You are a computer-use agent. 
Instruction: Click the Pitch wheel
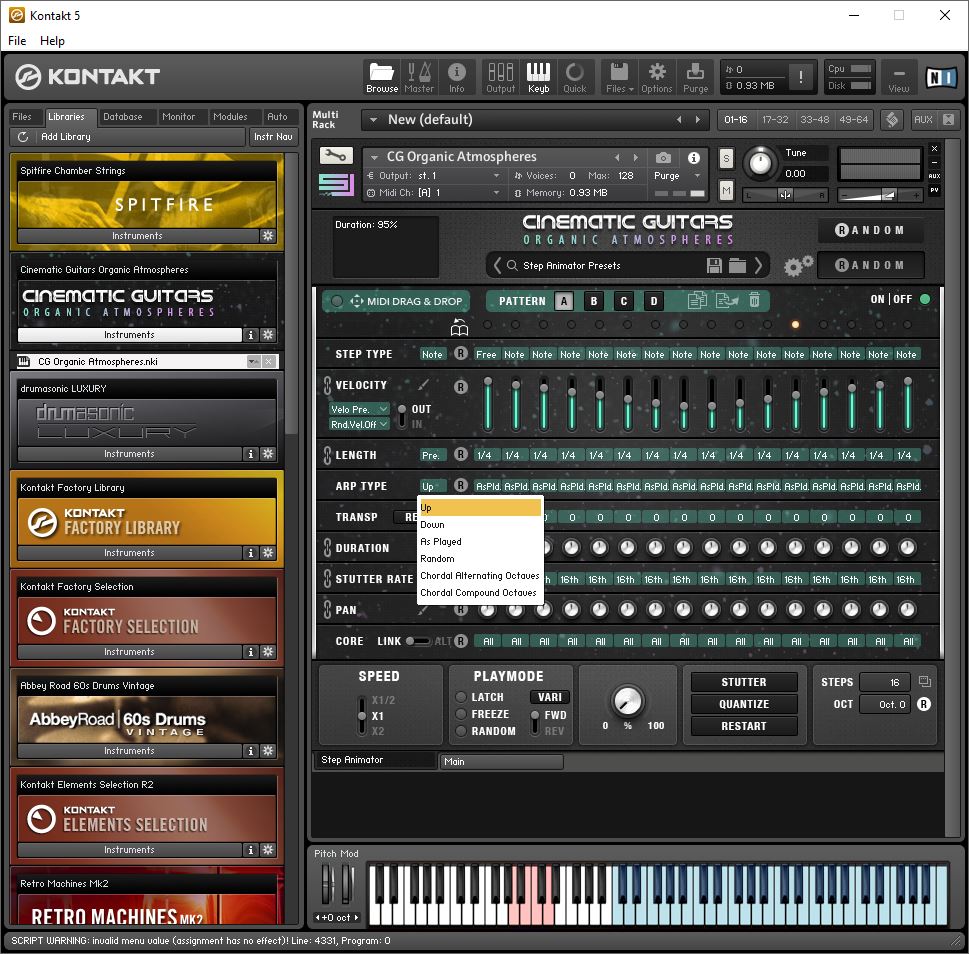pyautogui.click(x=328, y=884)
